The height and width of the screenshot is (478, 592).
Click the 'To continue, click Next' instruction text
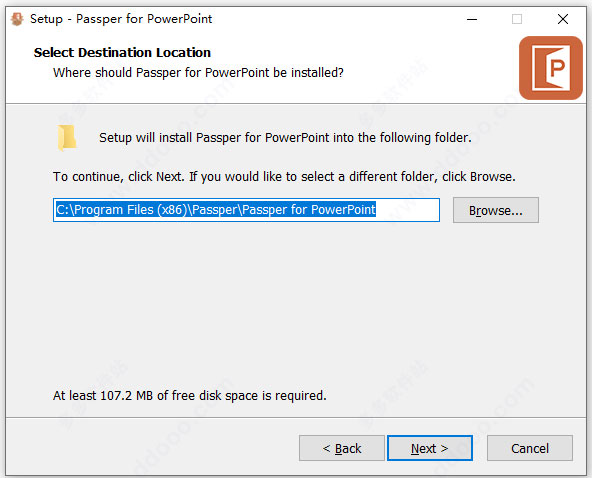click(x=284, y=177)
